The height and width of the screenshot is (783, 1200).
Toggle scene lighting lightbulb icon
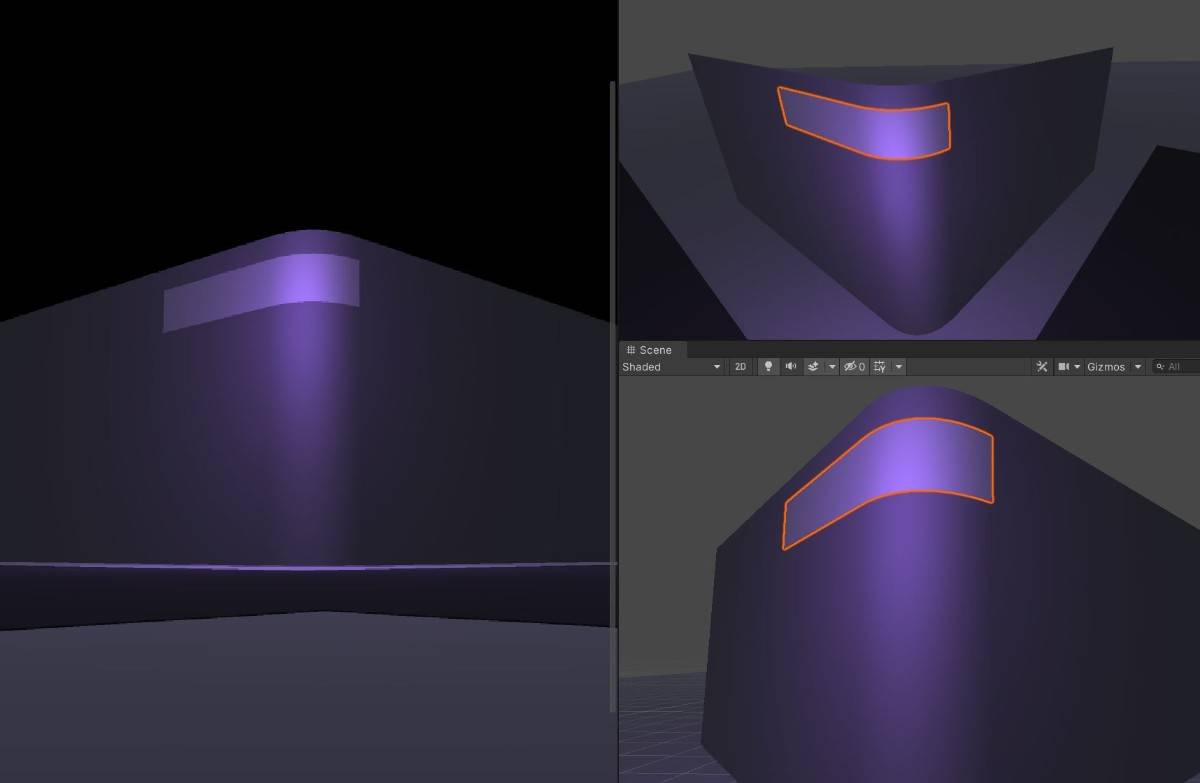coord(768,367)
